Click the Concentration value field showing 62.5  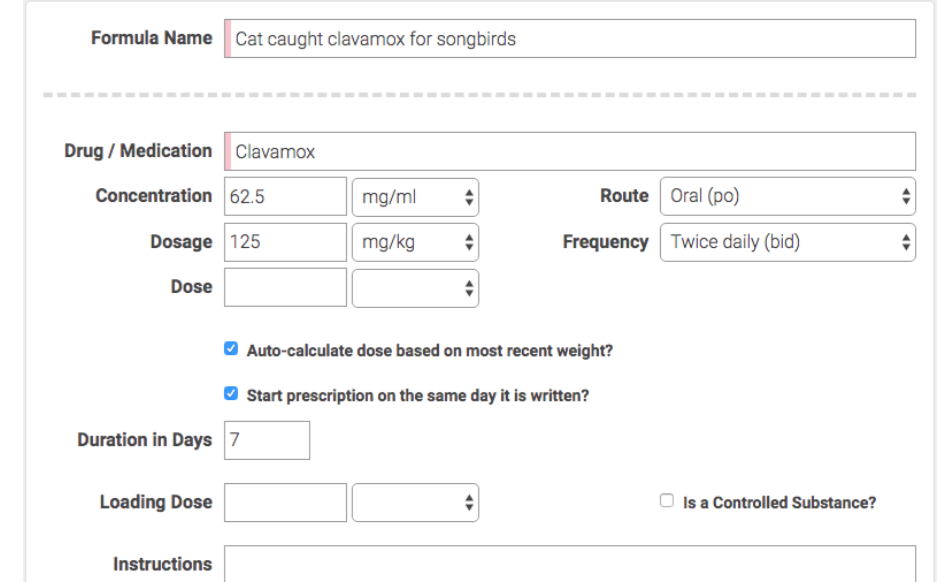pyautogui.click(x=285, y=196)
